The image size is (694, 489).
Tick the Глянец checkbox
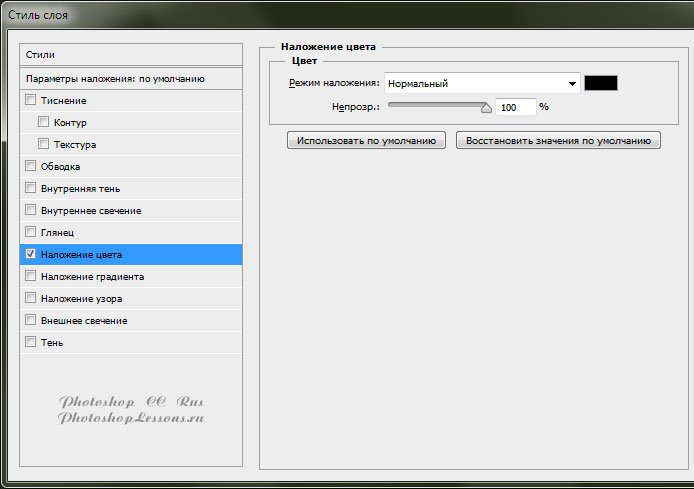click(30, 232)
